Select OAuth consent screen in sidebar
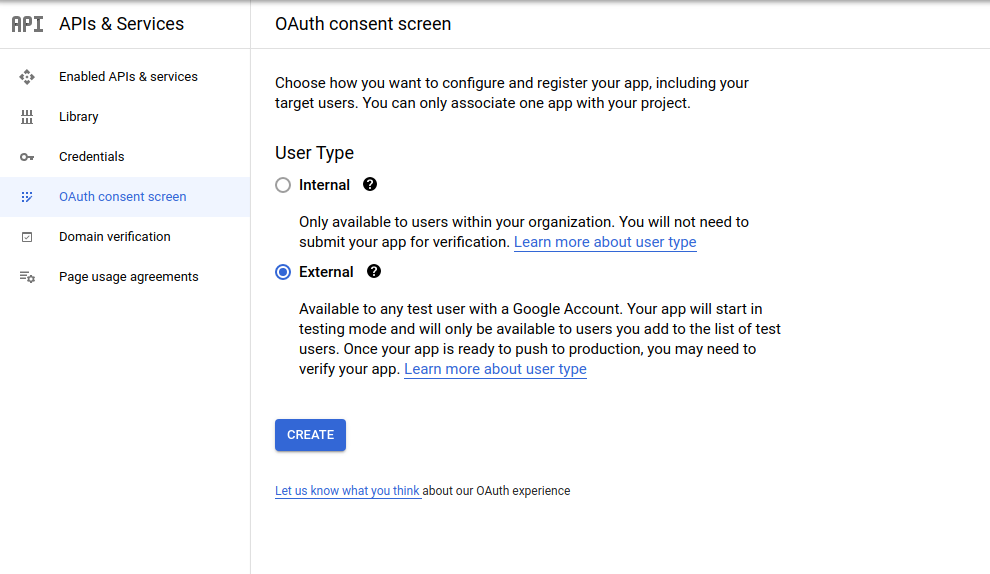The width and height of the screenshot is (990, 574). pyautogui.click(x=125, y=197)
